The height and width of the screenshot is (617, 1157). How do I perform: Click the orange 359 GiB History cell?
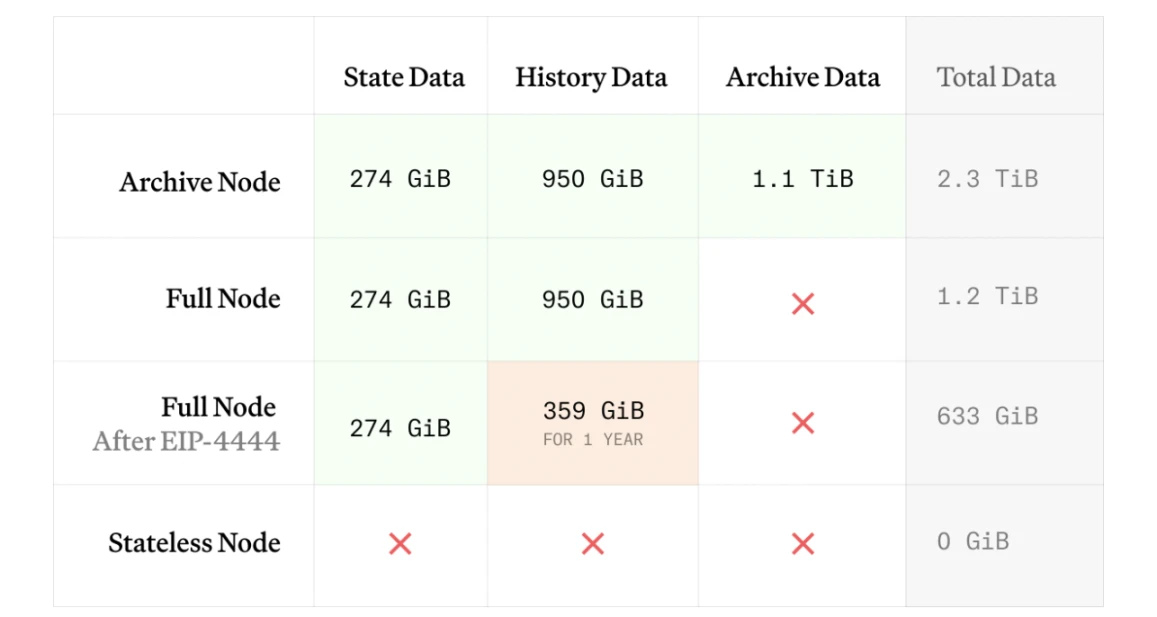click(x=593, y=411)
